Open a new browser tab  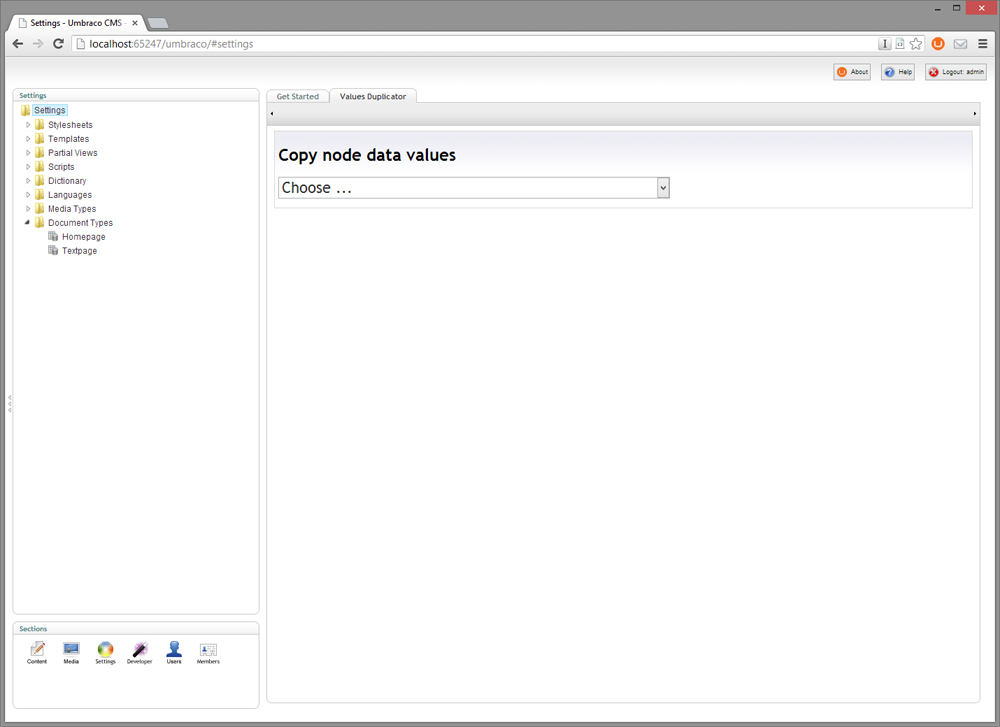click(158, 24)
